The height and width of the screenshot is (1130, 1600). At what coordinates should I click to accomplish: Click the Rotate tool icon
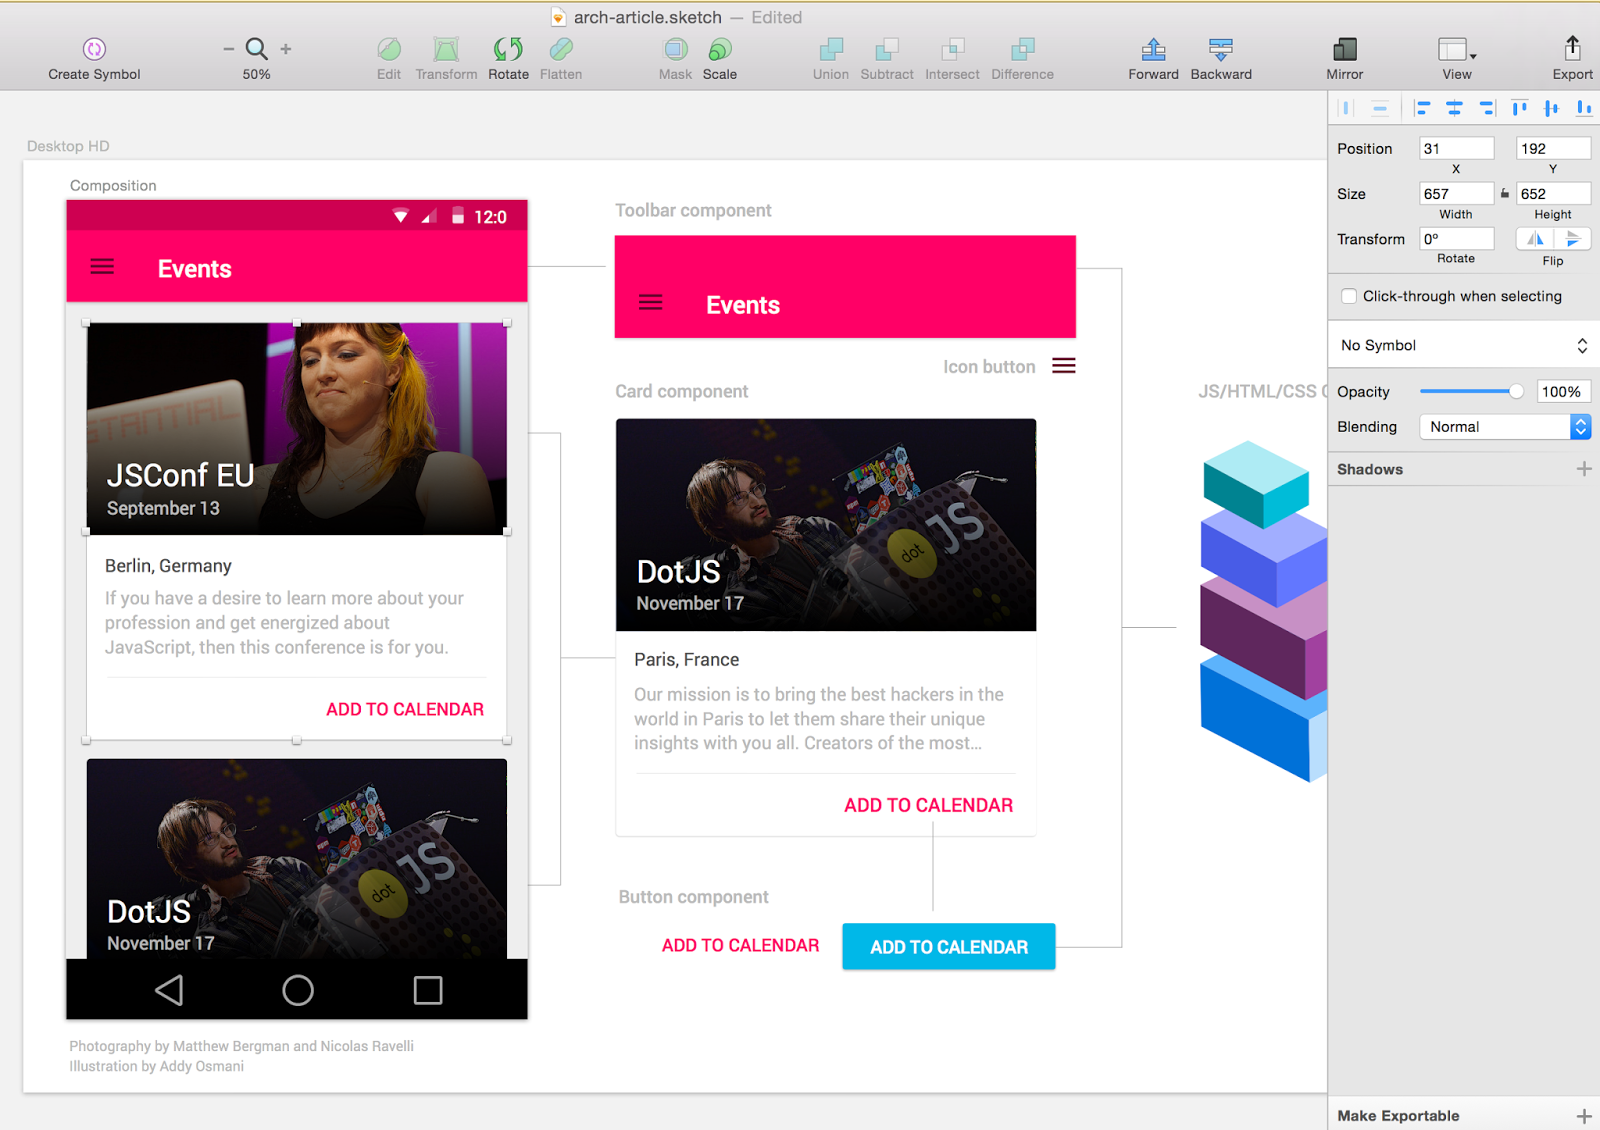pyautogui.click(x=508, y=49)
